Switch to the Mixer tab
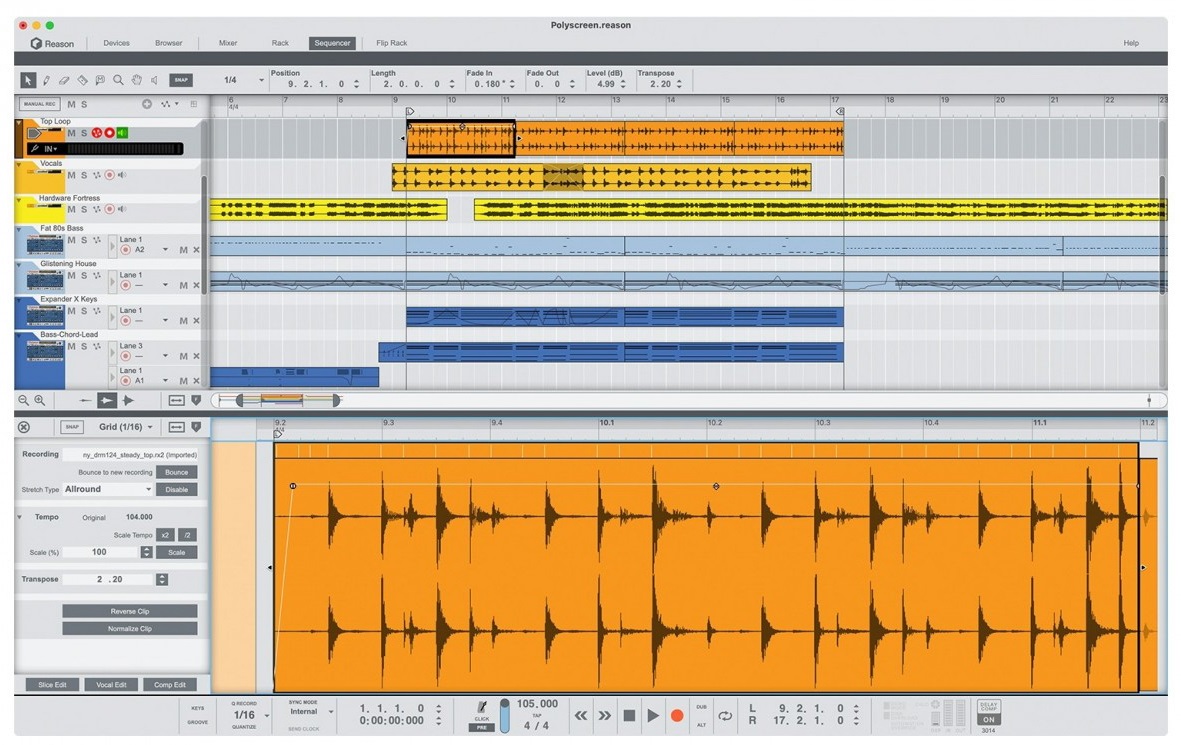 pos(228,43)
